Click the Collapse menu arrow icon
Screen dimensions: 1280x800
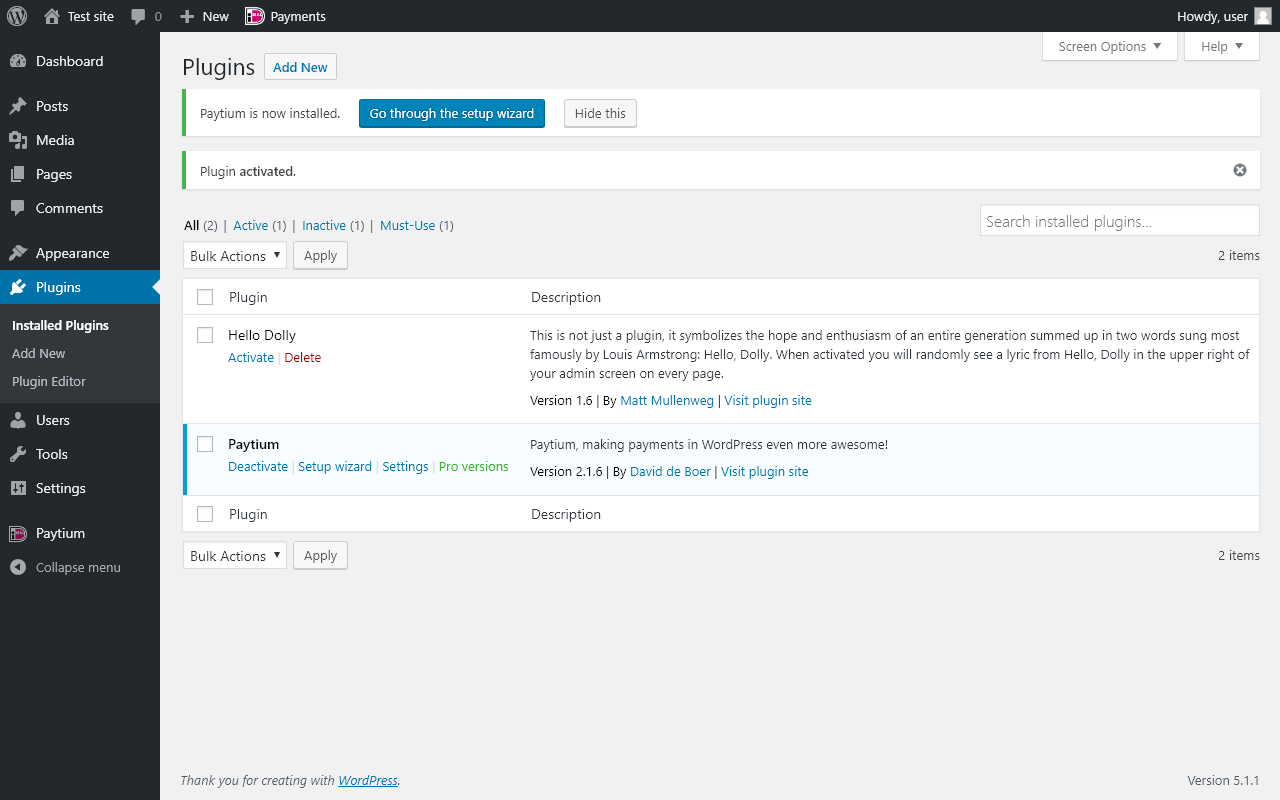point(18,567)
